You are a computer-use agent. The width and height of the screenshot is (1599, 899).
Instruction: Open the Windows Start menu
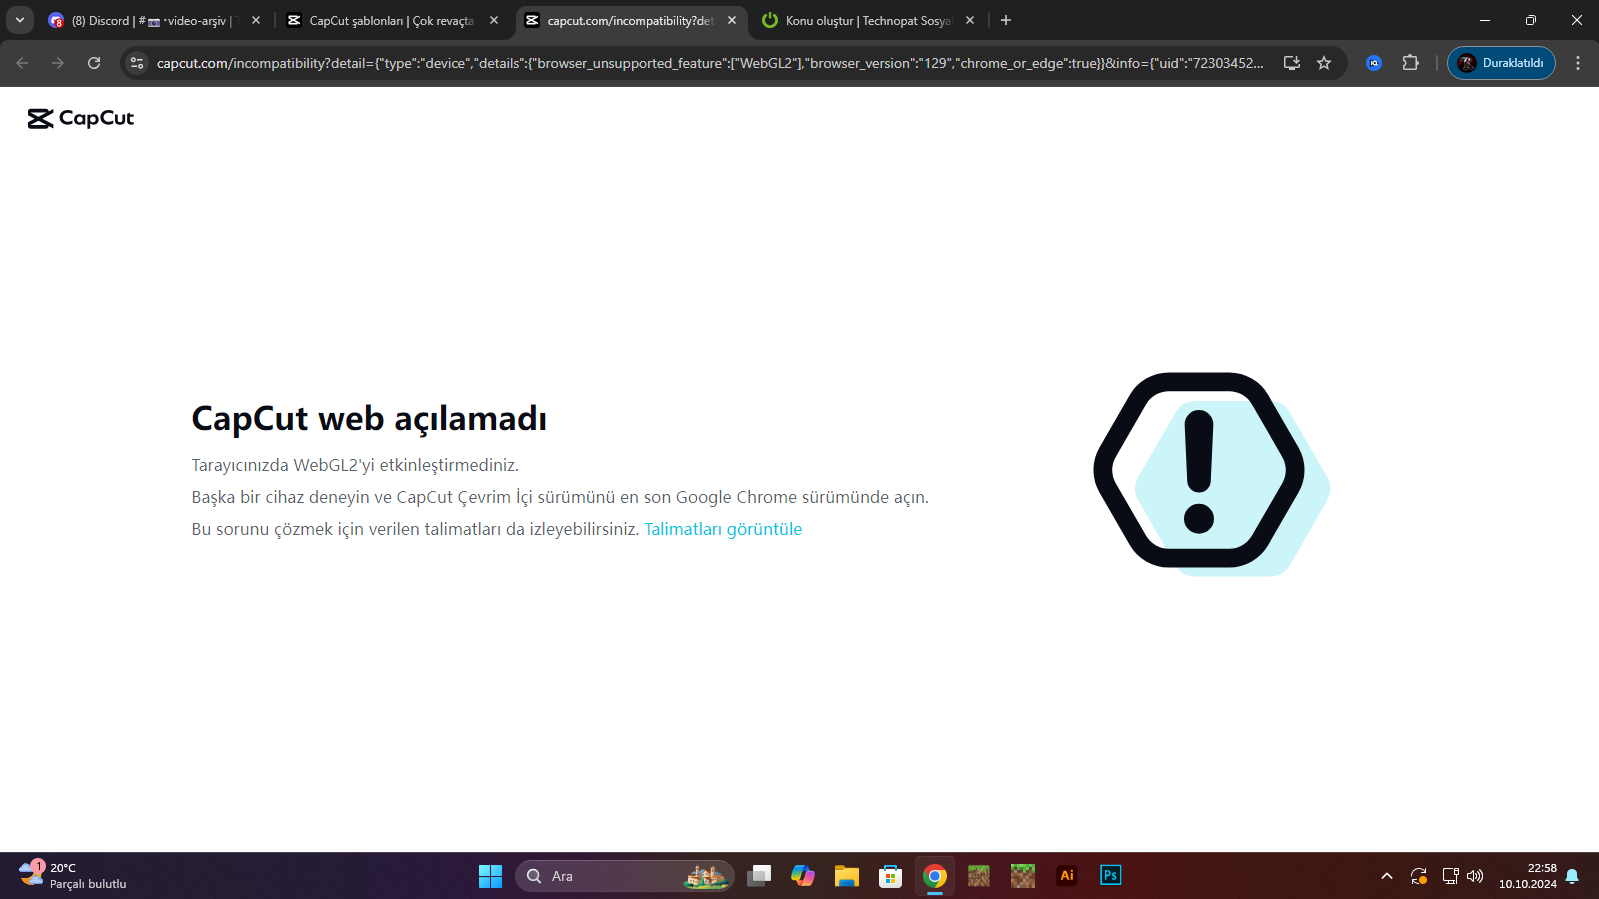491,876
